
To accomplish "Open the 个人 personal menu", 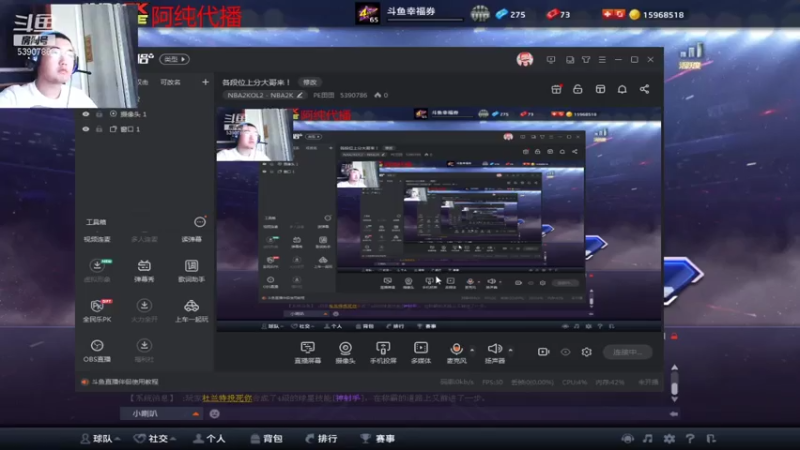I will pos(210,439).
